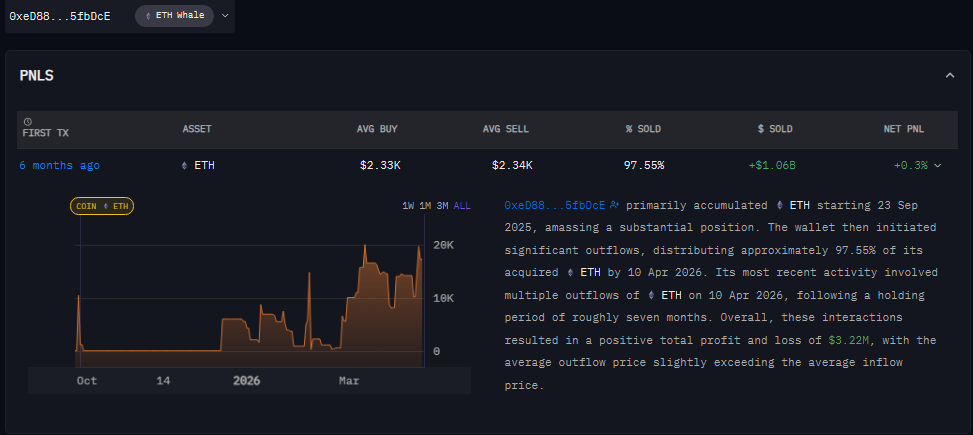Open the "6 months ago" first transaction link
The image size is (973, 435).
(59, 165)
